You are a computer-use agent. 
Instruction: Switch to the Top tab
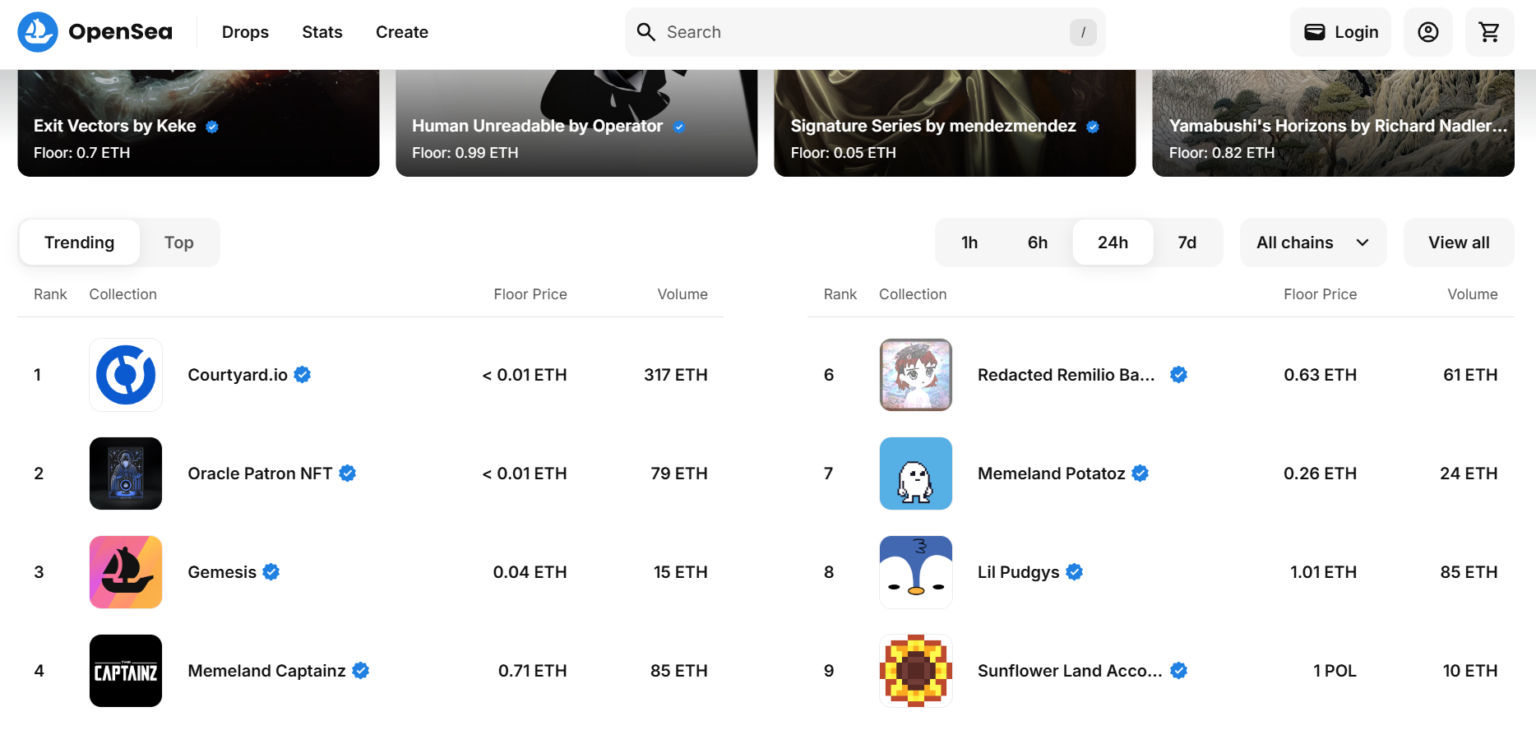click(x=178, y=242)
